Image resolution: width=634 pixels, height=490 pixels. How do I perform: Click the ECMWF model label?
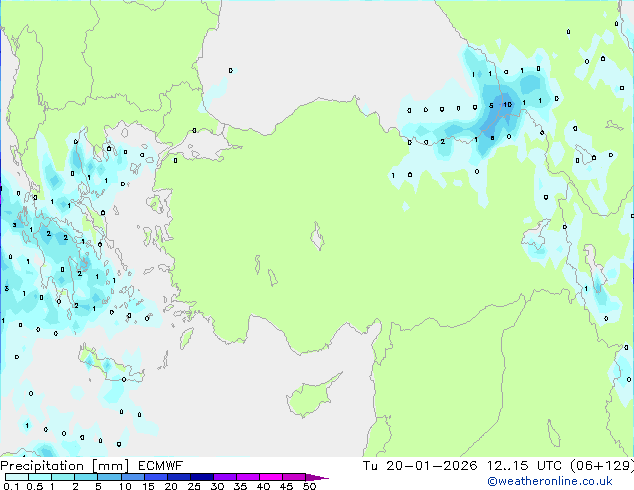160,466
